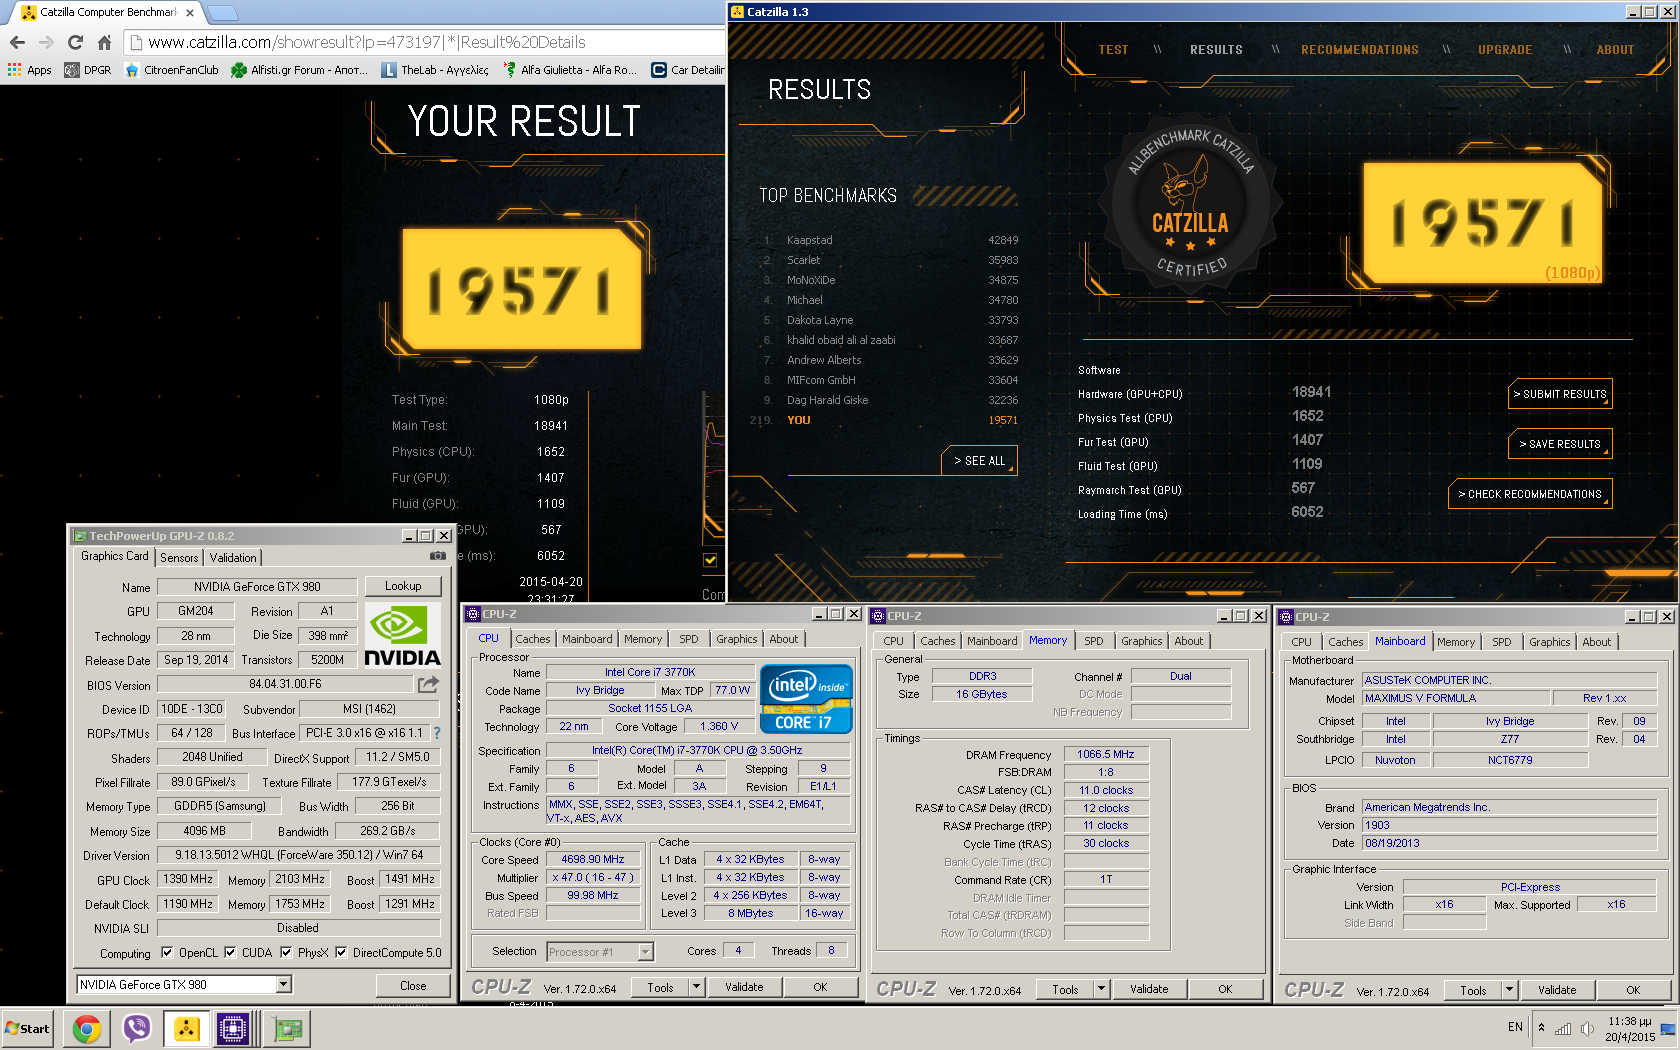
Task: Open Alfa Giulietta bookmark
Action: [570, 70]
